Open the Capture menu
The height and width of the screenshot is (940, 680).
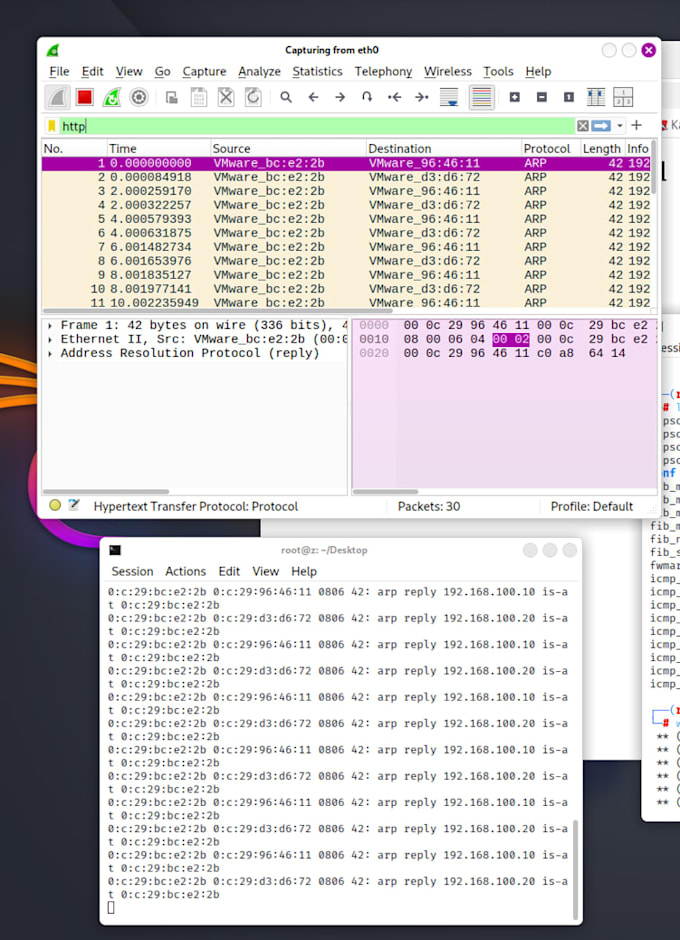pos(204,71)
